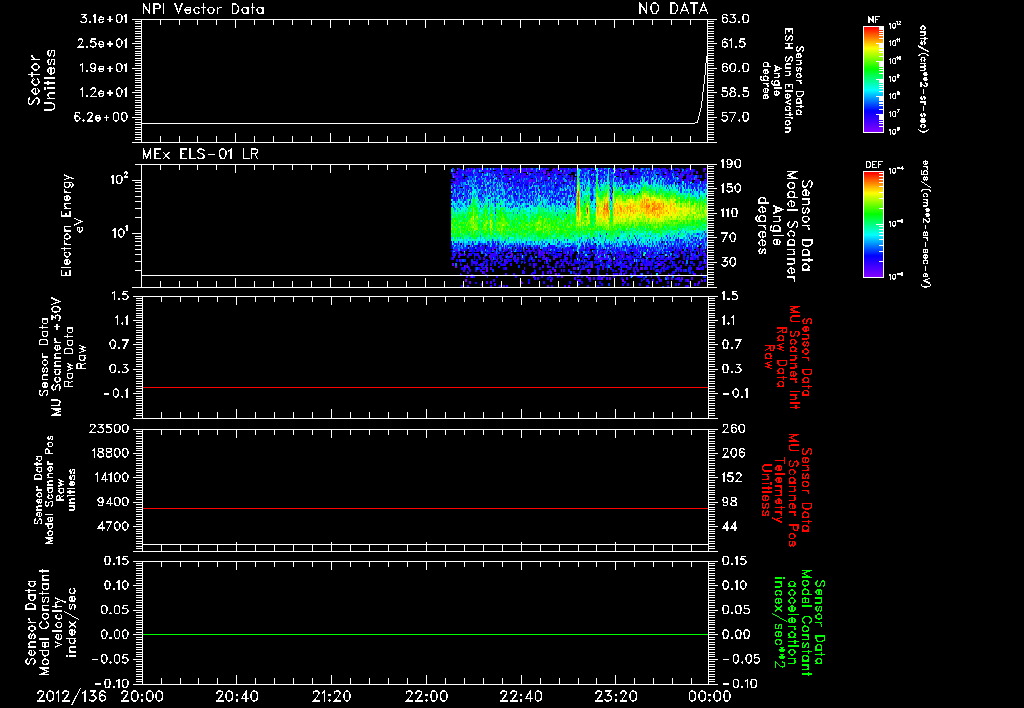Click the '6.2e+00' sector tick value

click(x=103, y=117)
